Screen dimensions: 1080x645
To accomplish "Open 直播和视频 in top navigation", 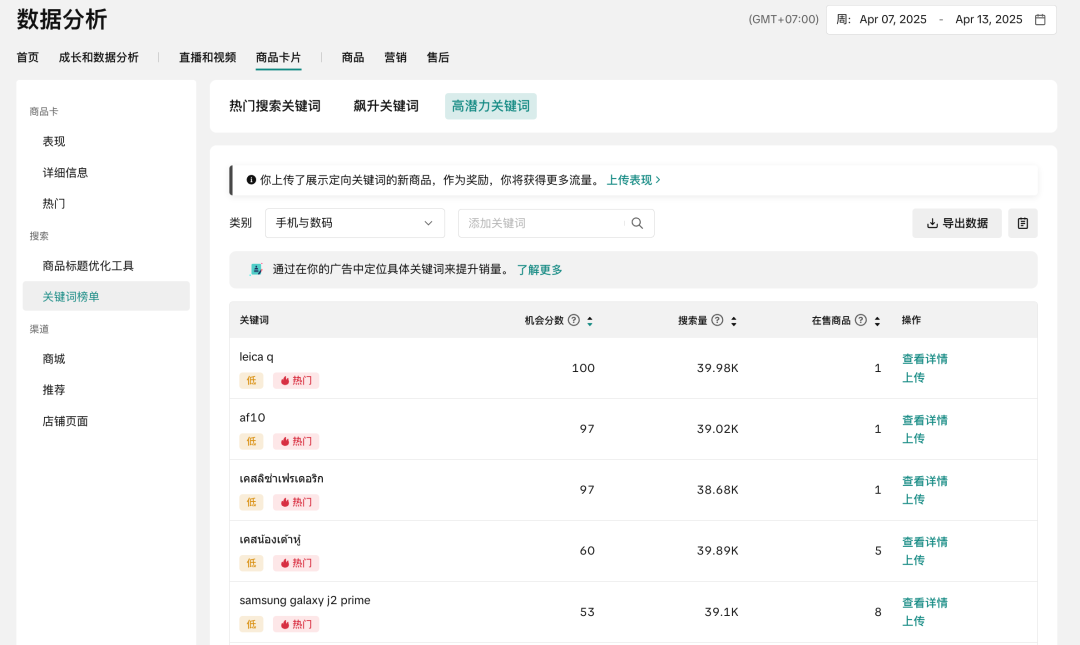I will pyautogui.click(x=207, y=57).
